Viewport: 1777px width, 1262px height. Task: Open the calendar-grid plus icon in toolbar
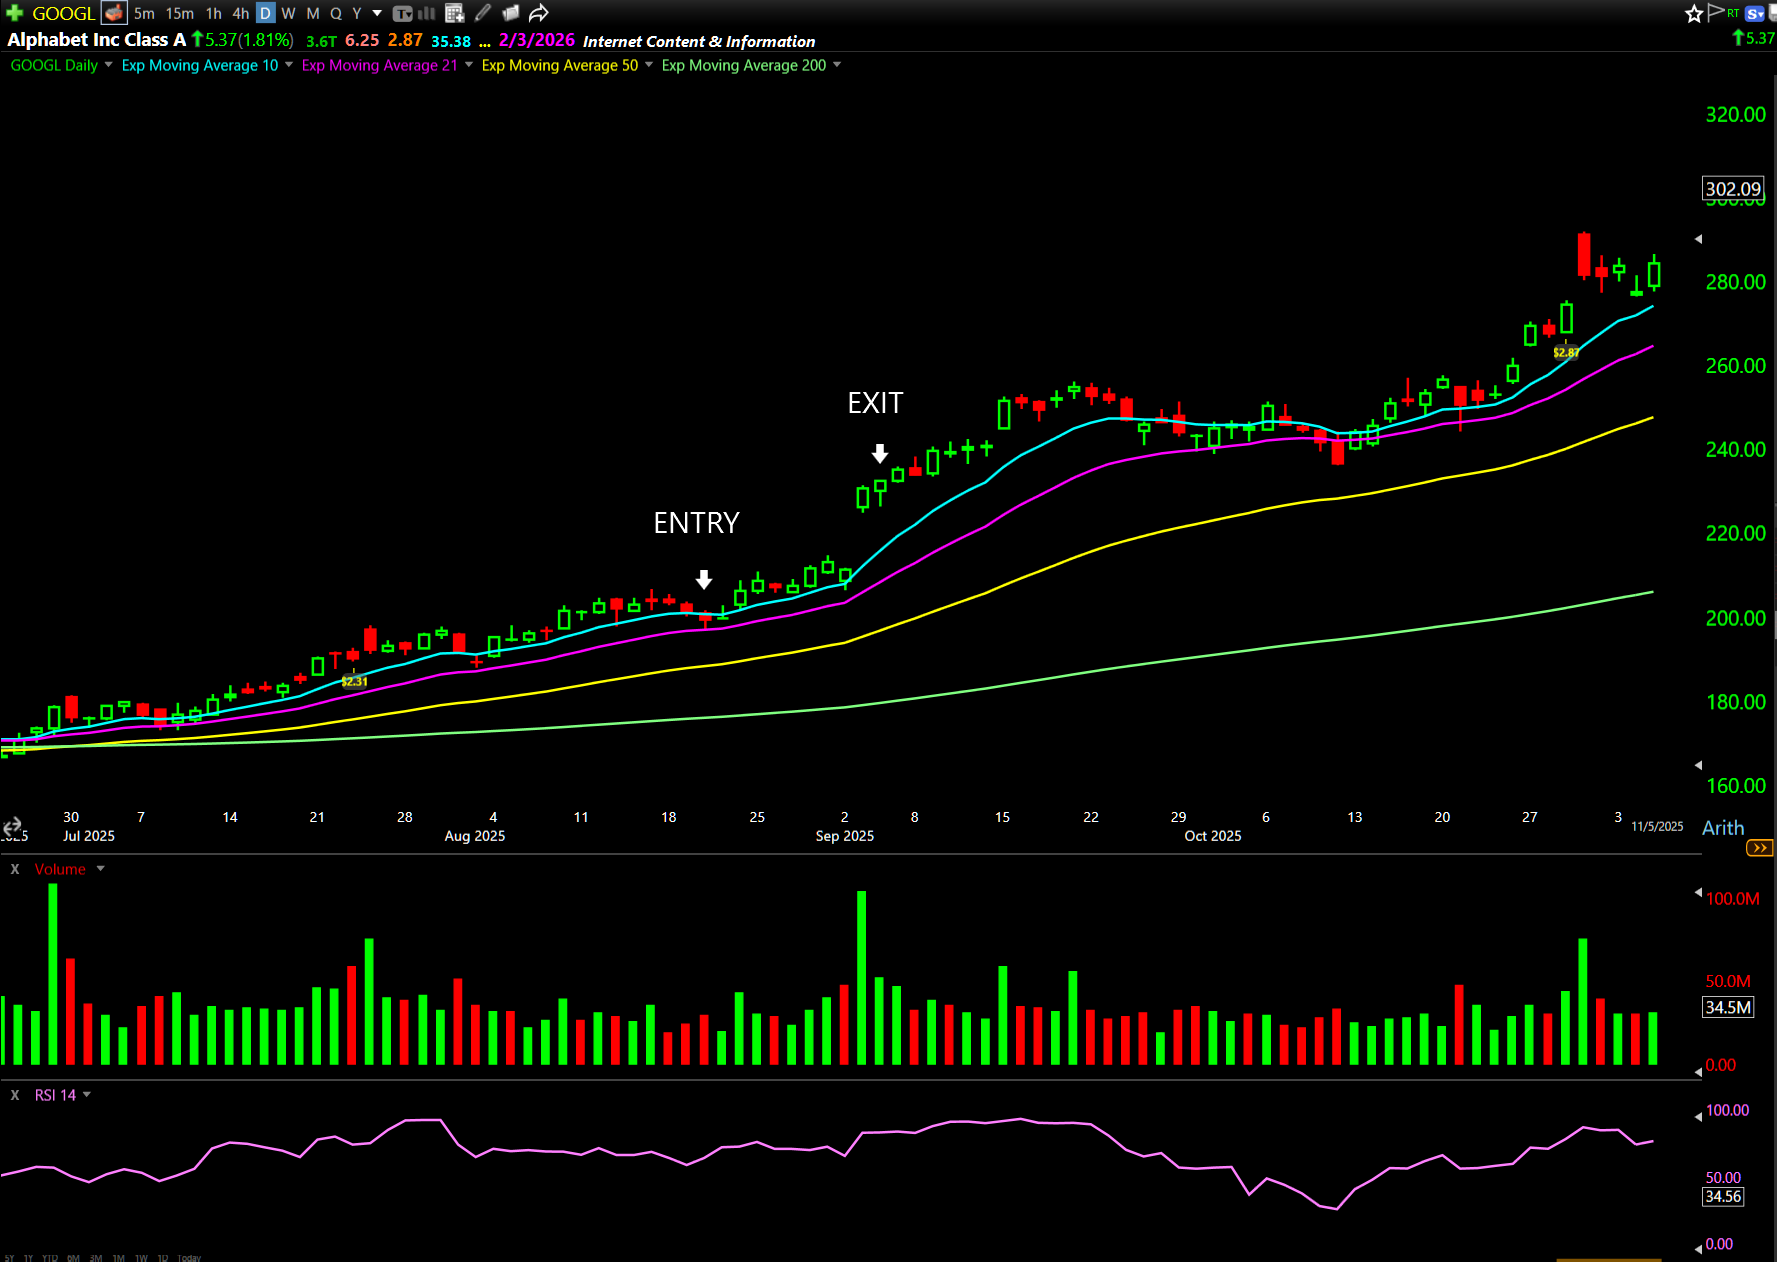click(x=455, y=13)
